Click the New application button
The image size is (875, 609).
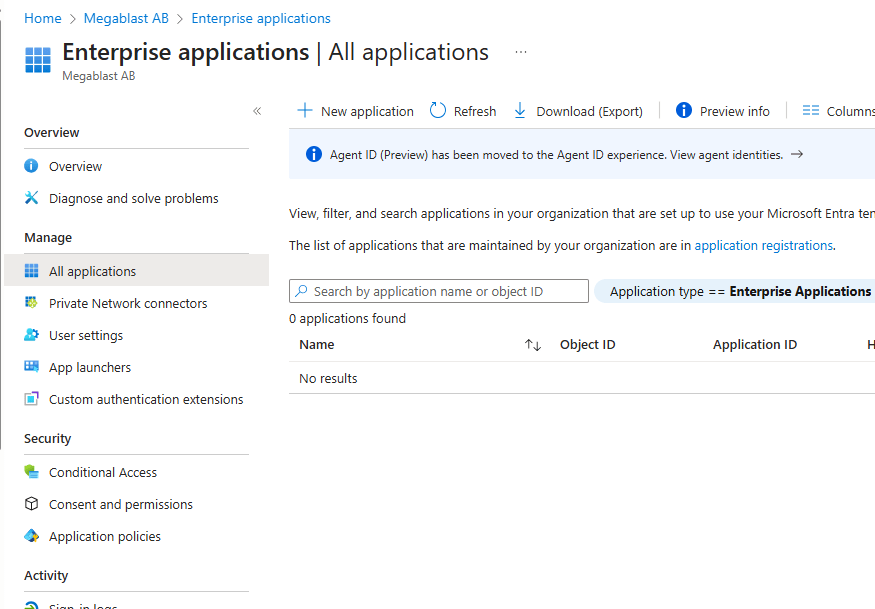356,111
